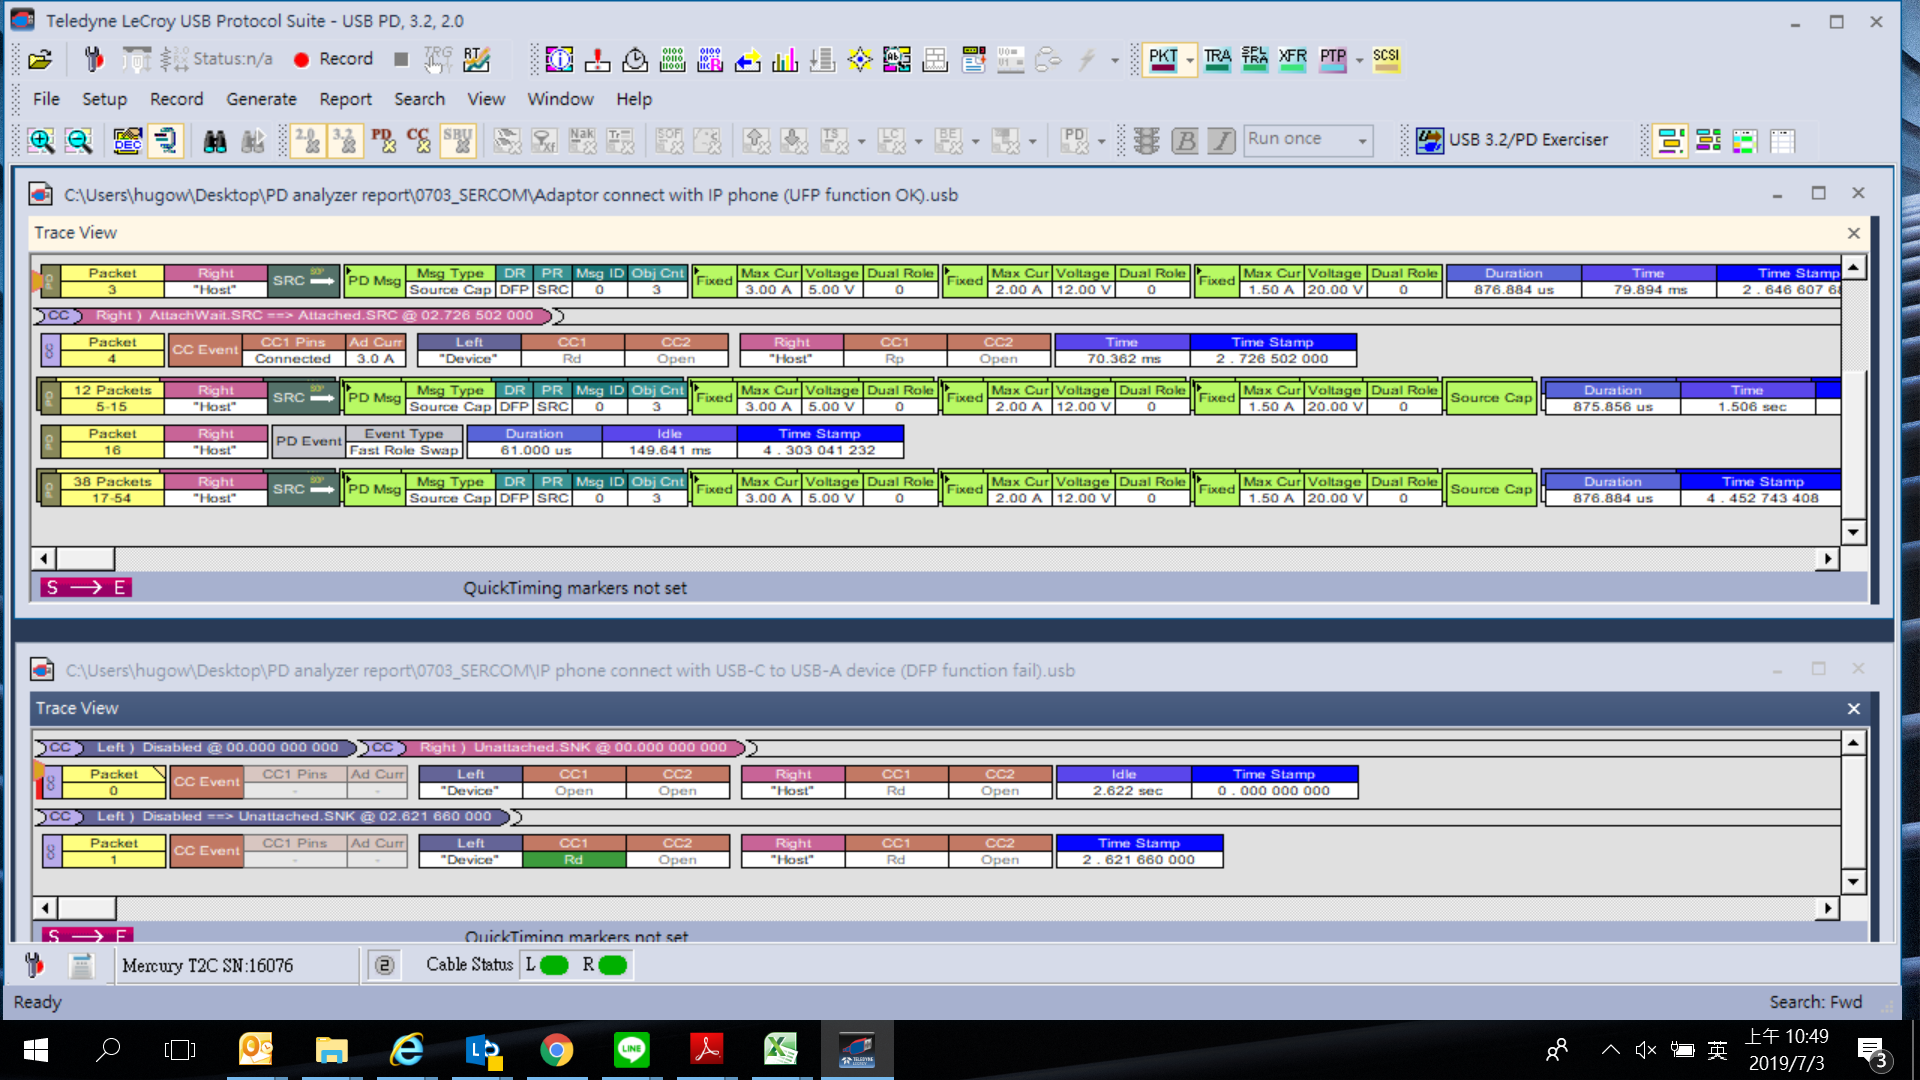This screenshot has height=1080, width=1920.
Task: Open the Window menu
Action: (x=560, y=99)
